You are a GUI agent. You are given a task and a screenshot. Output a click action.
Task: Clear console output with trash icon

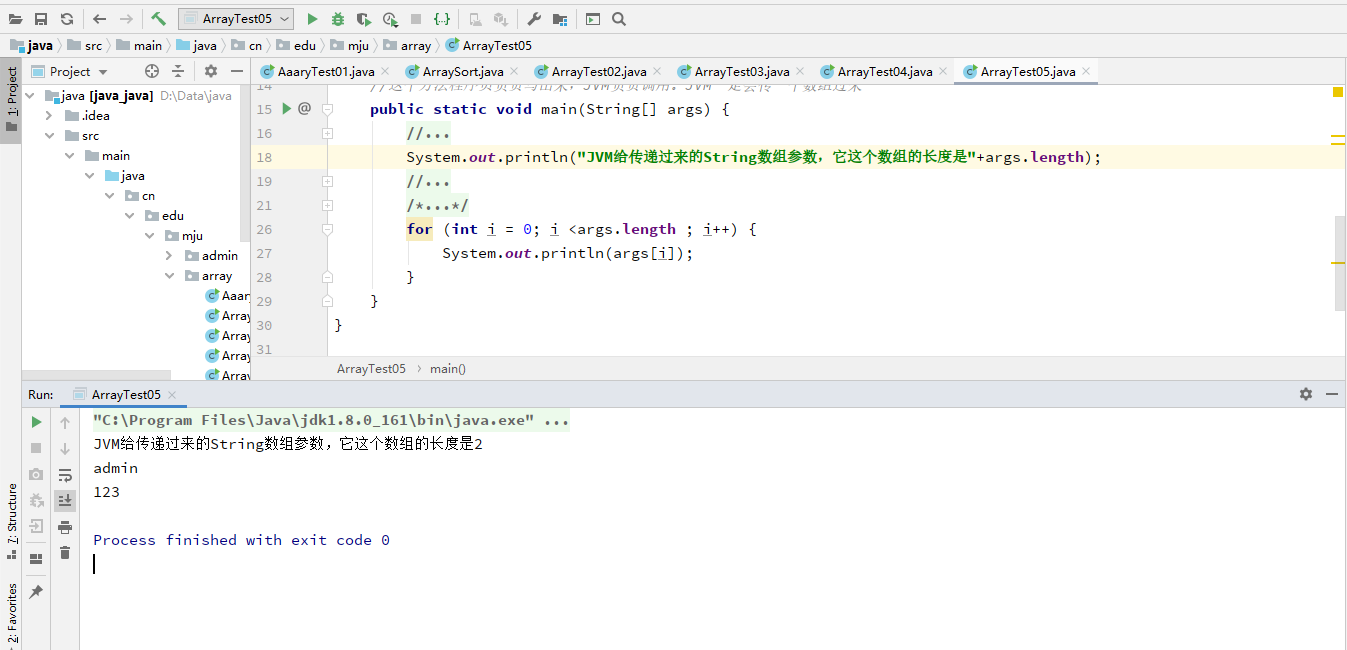pyautogui.click(x=65, y=552)
